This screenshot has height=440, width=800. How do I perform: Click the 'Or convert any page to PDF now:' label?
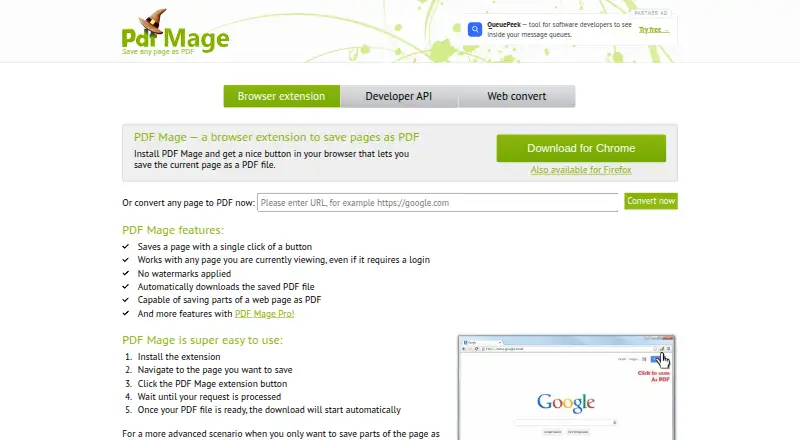click(x=188, y=203)
